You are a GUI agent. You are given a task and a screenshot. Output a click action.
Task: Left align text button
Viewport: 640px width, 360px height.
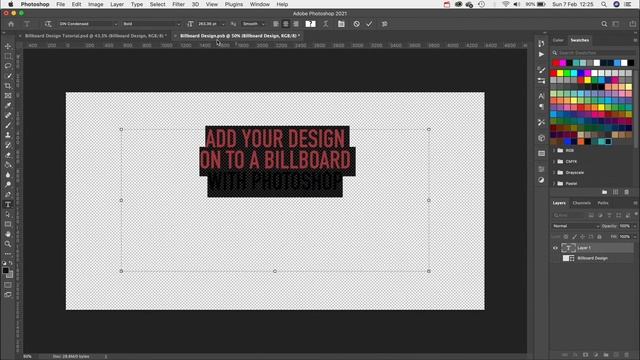276,24
